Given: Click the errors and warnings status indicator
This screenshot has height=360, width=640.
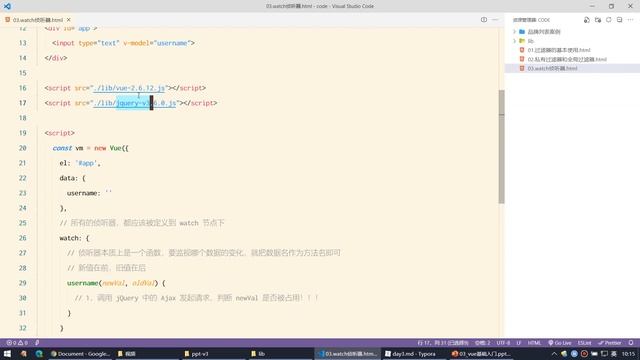Looking at the screenshot, I should (17, 343).
